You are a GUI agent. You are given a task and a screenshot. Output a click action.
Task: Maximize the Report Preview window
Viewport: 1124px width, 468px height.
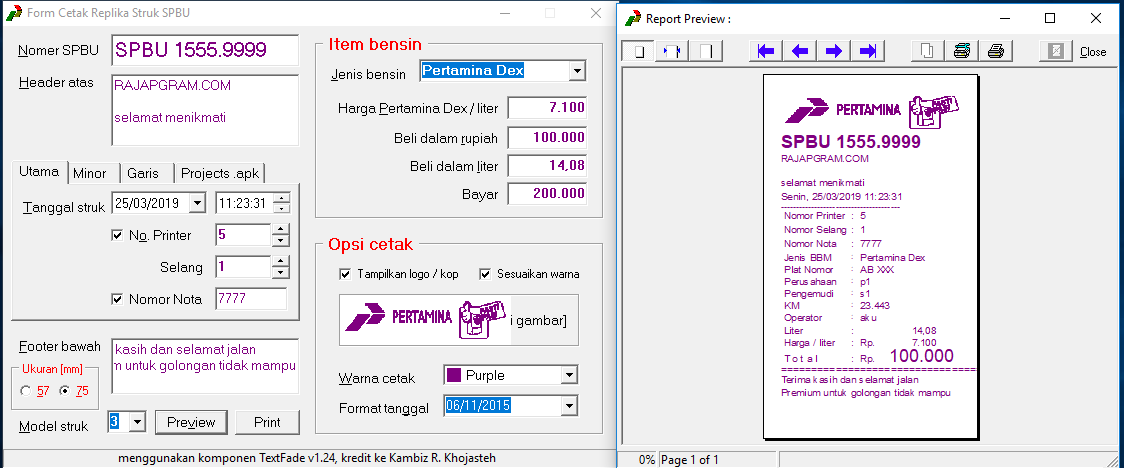[1050, 19]
